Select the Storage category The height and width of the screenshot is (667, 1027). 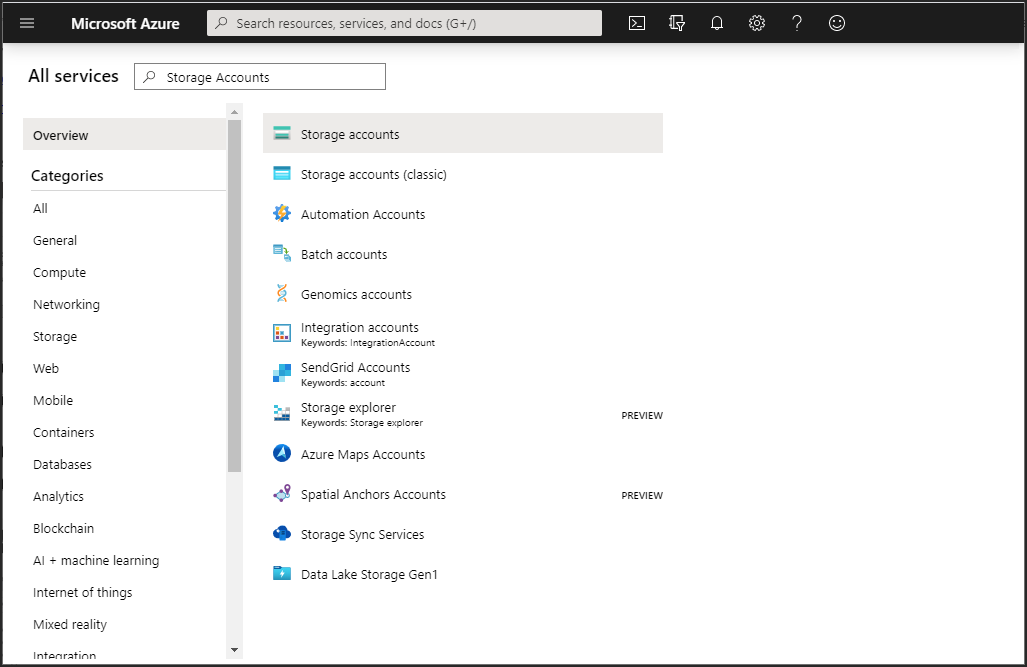[x=55, y=337]
